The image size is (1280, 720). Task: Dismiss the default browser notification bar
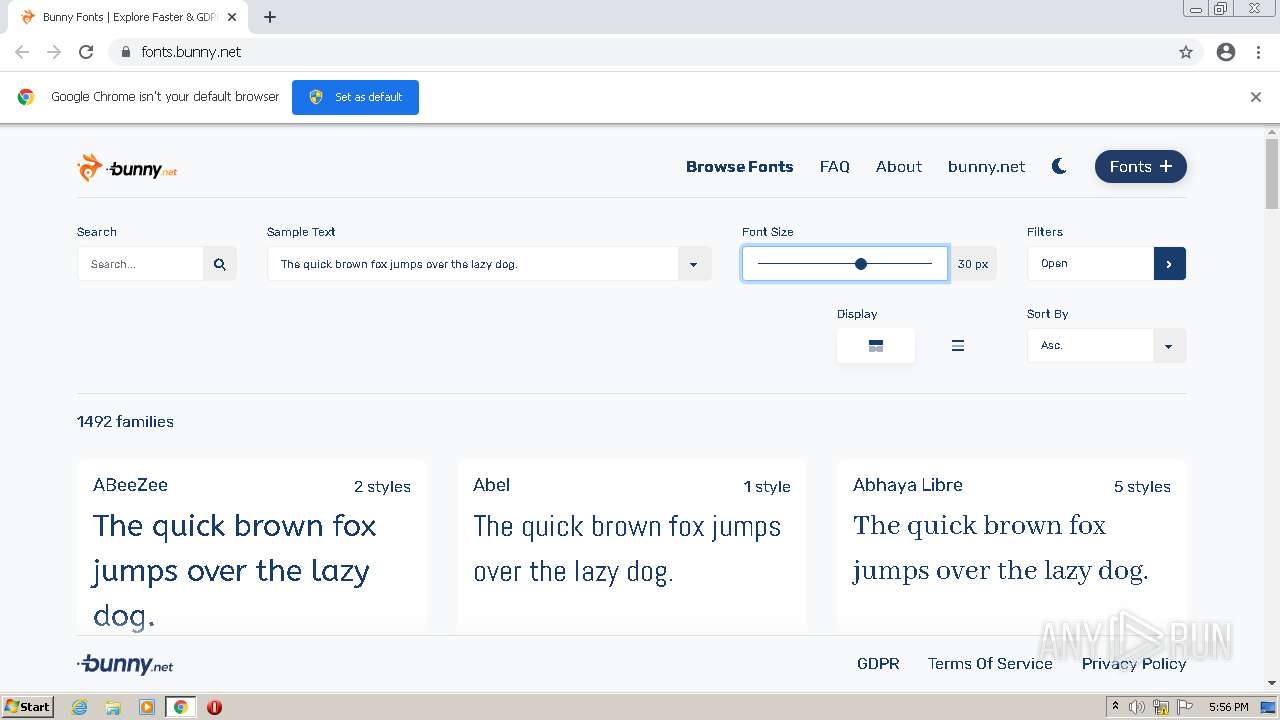tap(1256, 97)
